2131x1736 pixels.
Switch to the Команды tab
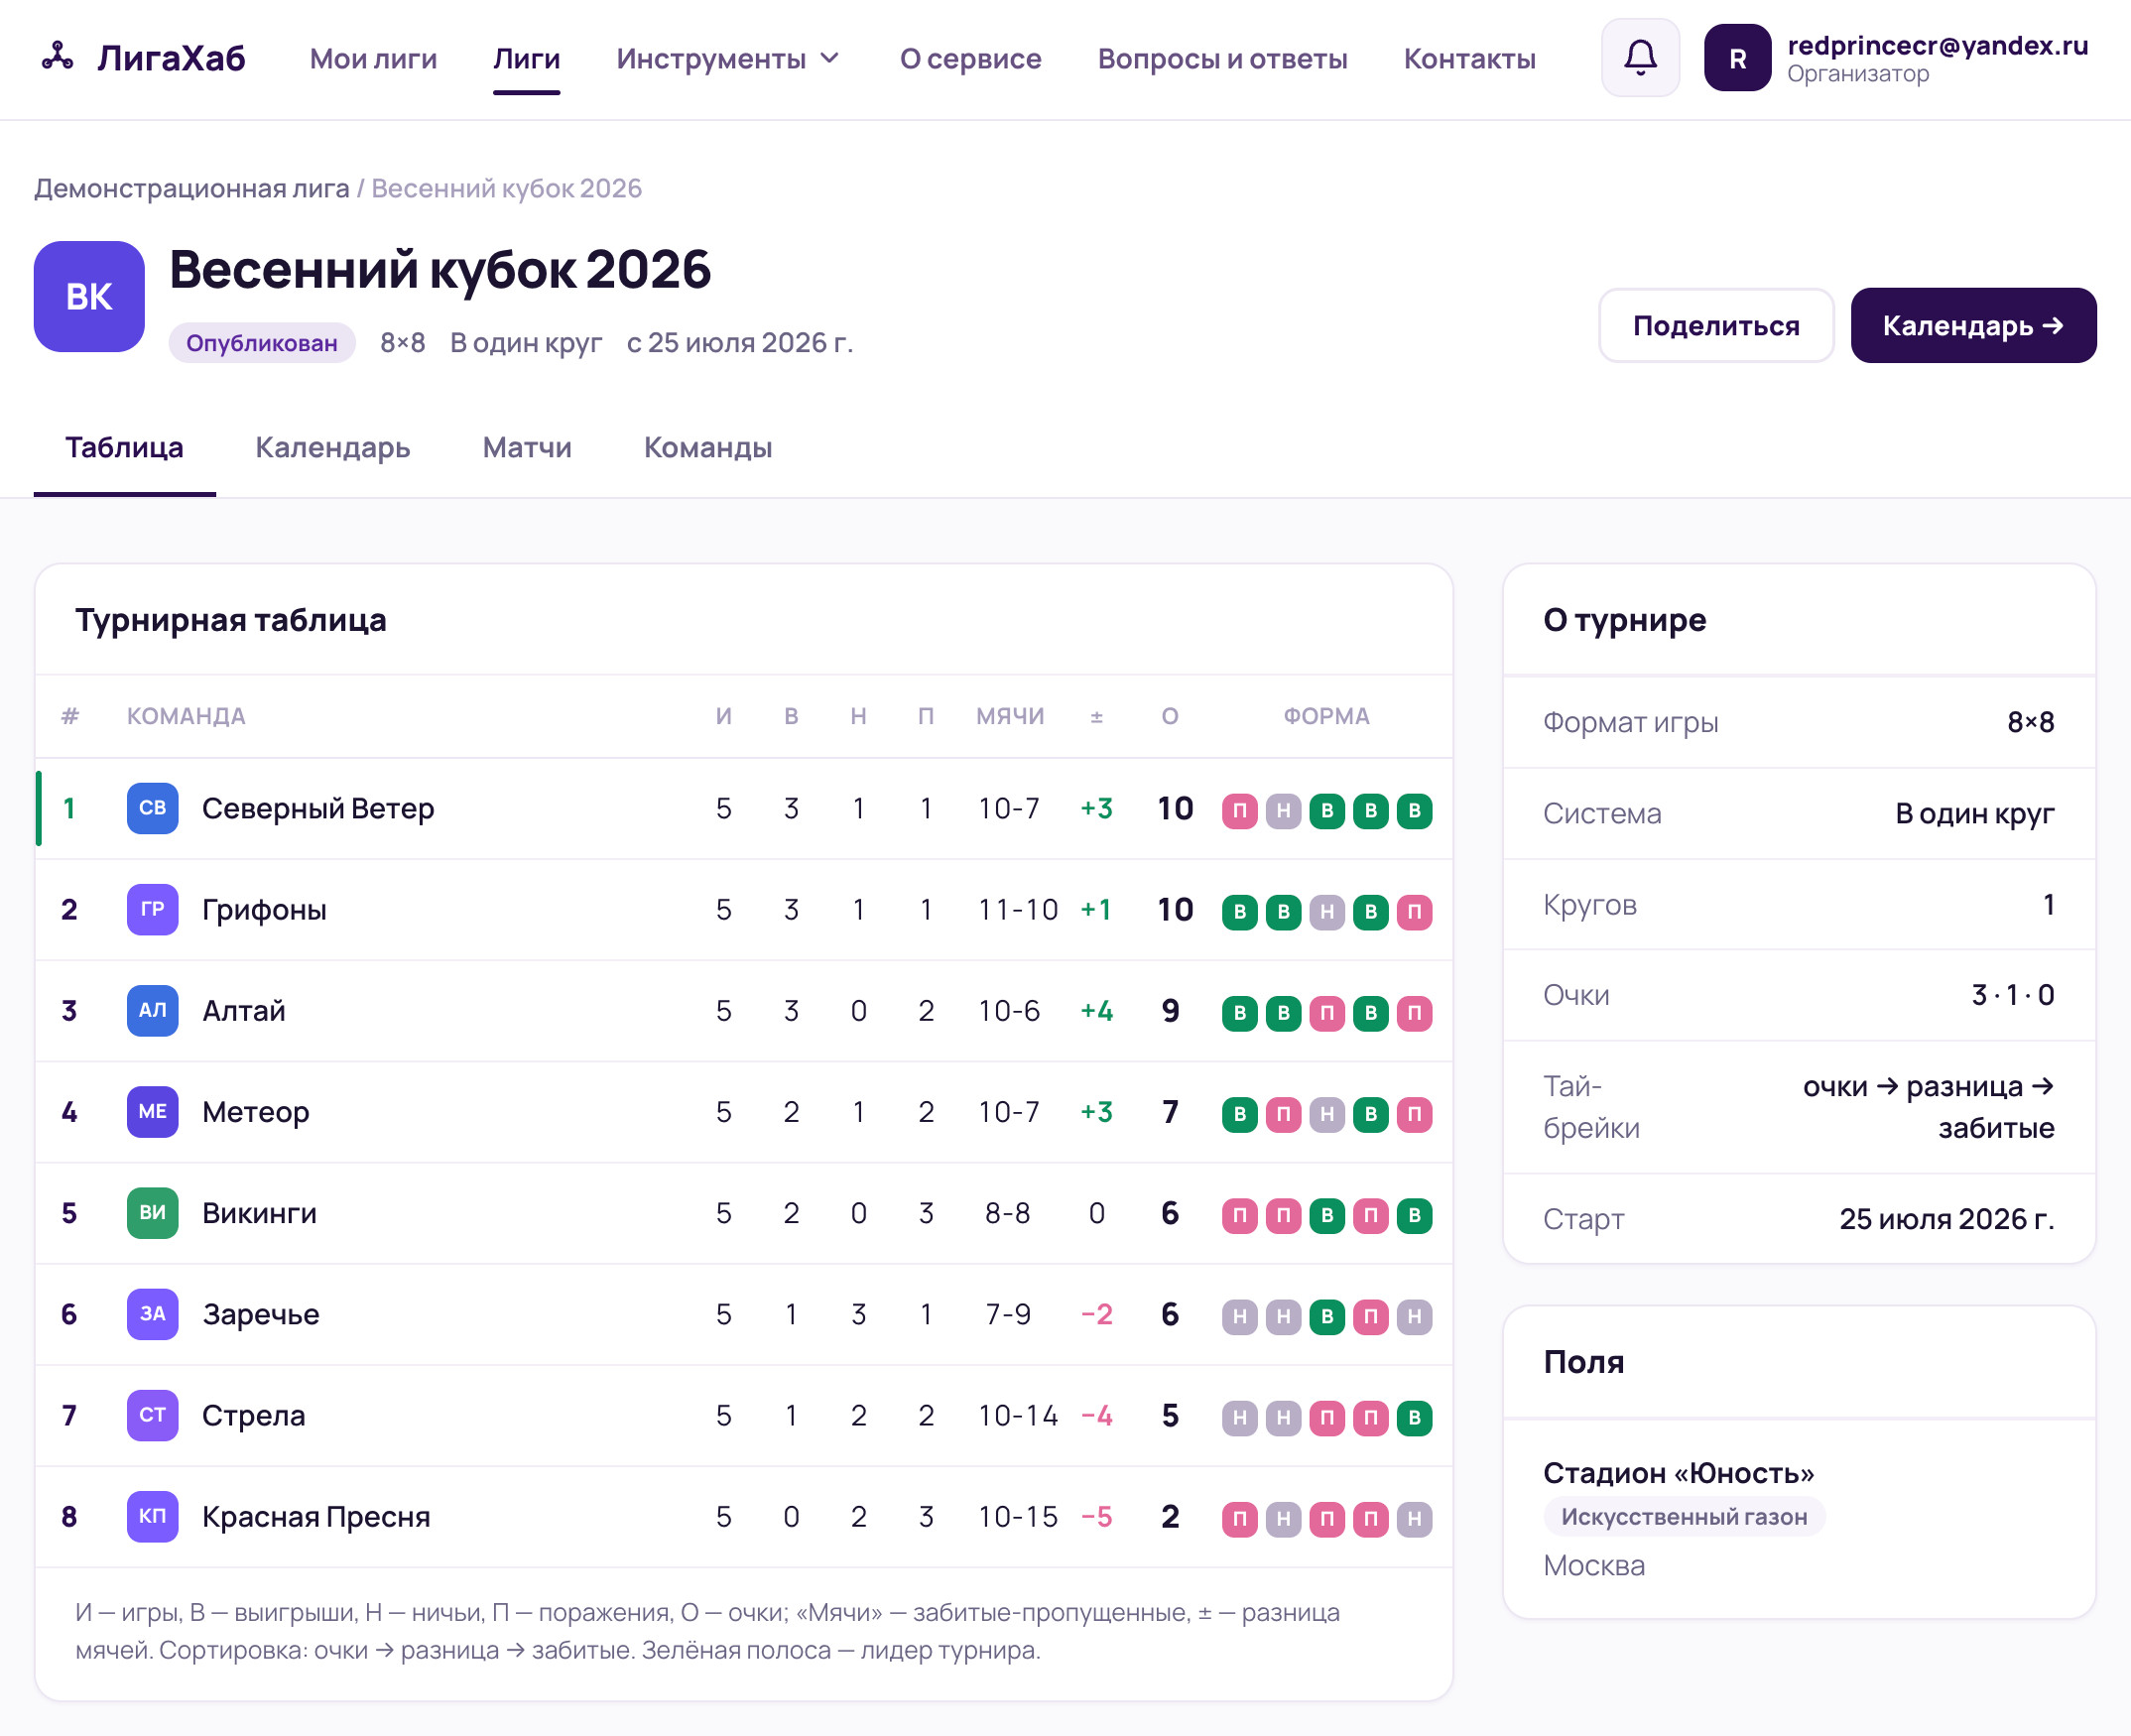(708, 447)
